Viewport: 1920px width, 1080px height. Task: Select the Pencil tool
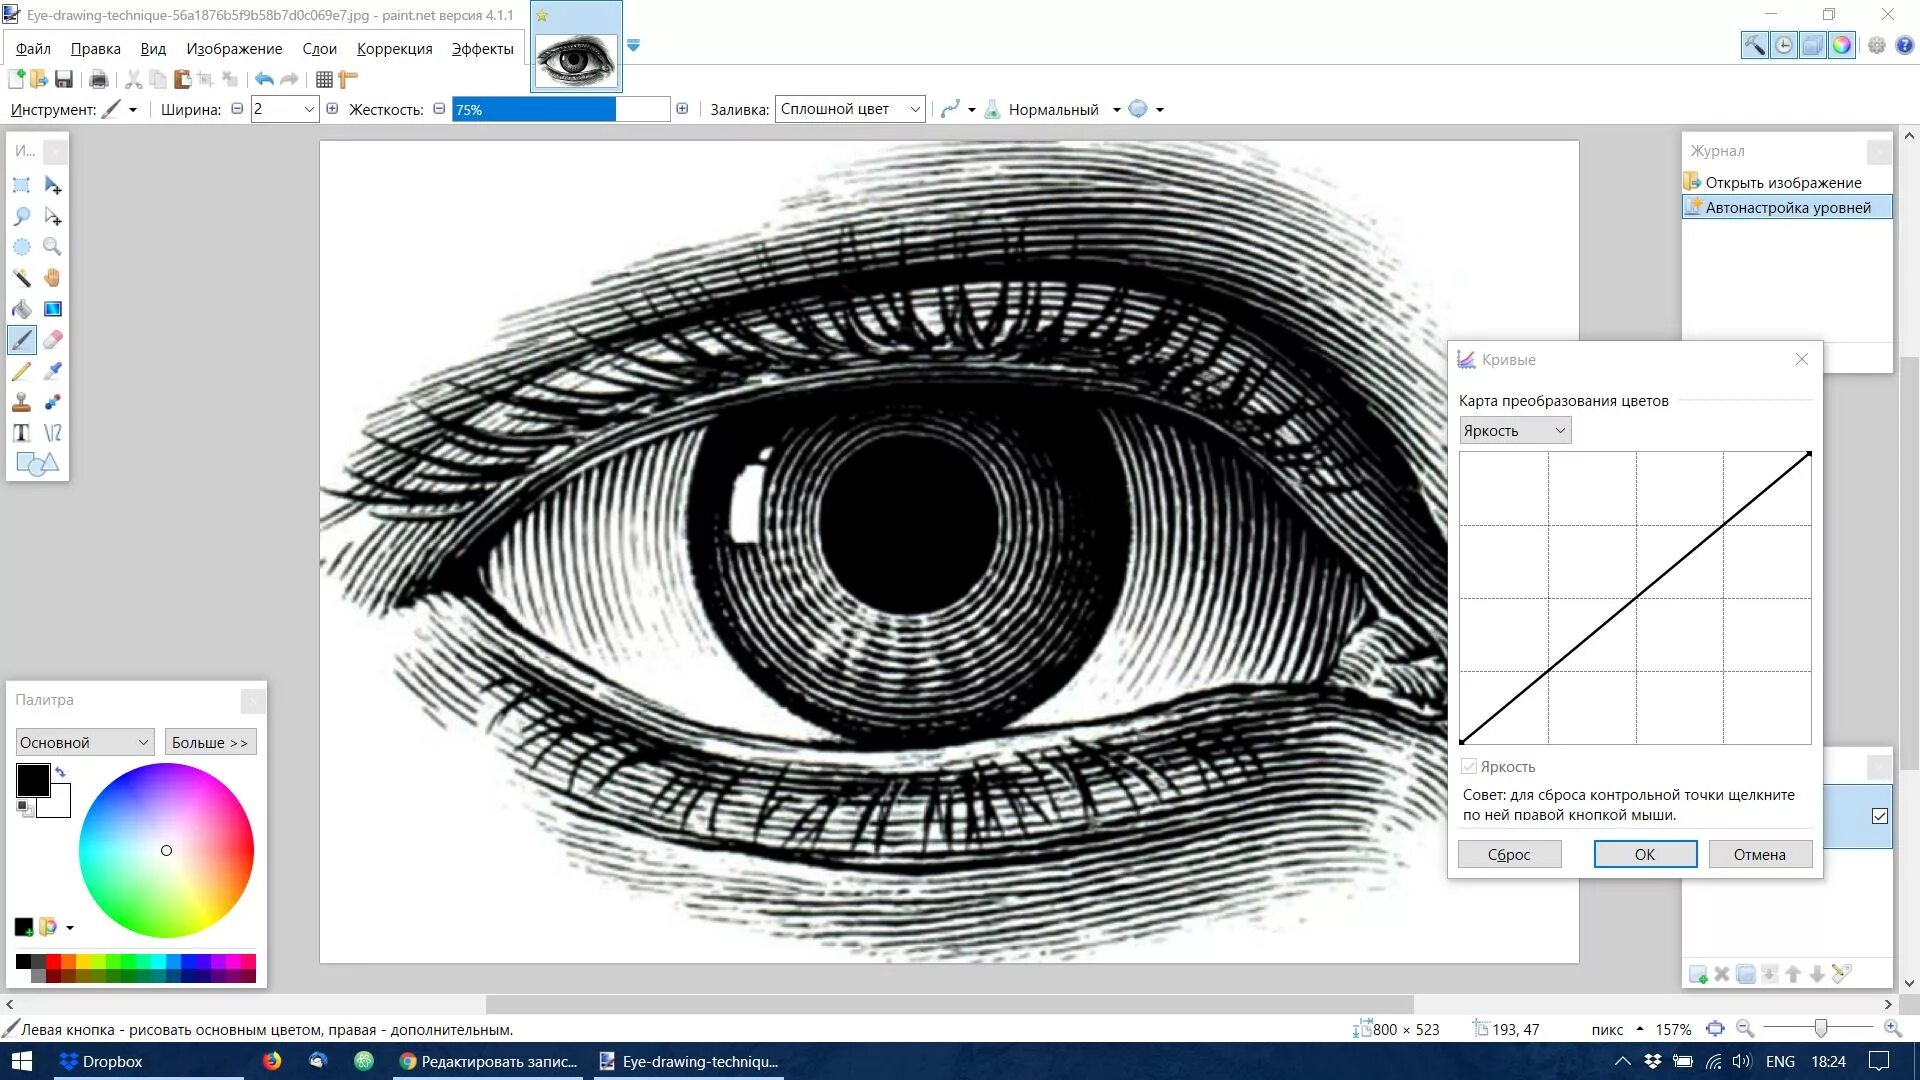click(21, 371)
